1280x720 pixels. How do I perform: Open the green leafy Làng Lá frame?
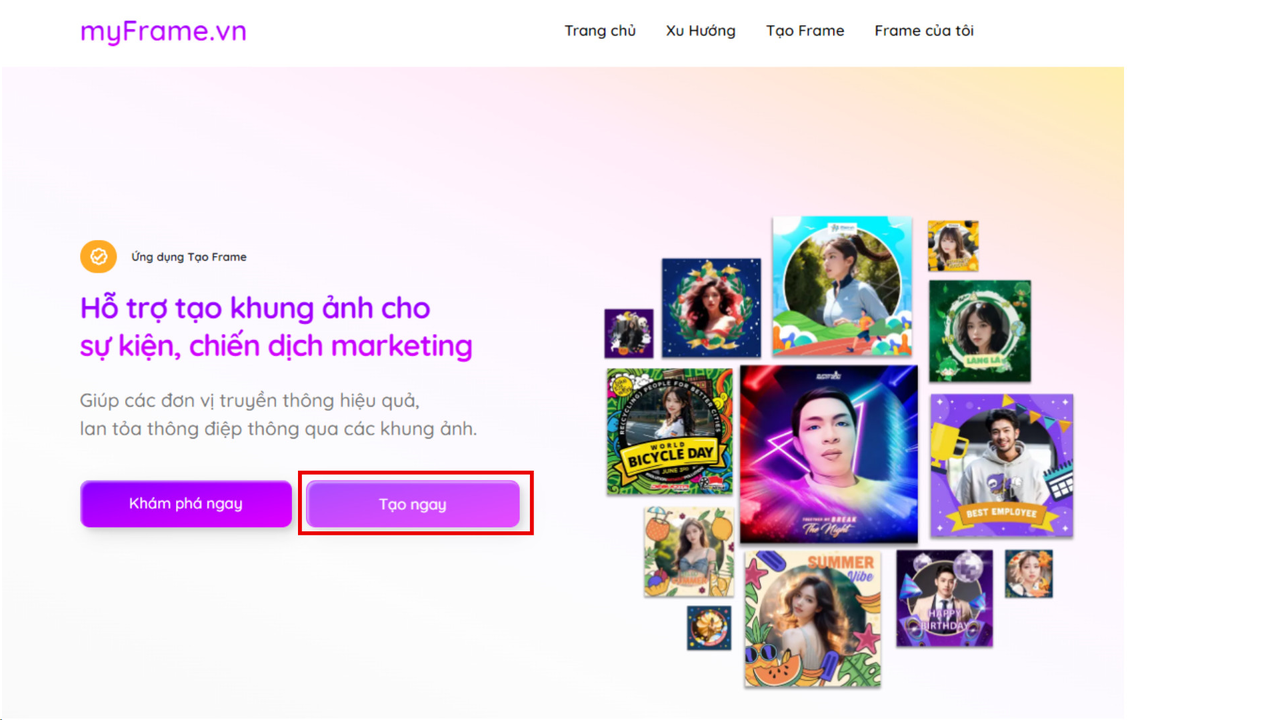[x=980, y=331]
